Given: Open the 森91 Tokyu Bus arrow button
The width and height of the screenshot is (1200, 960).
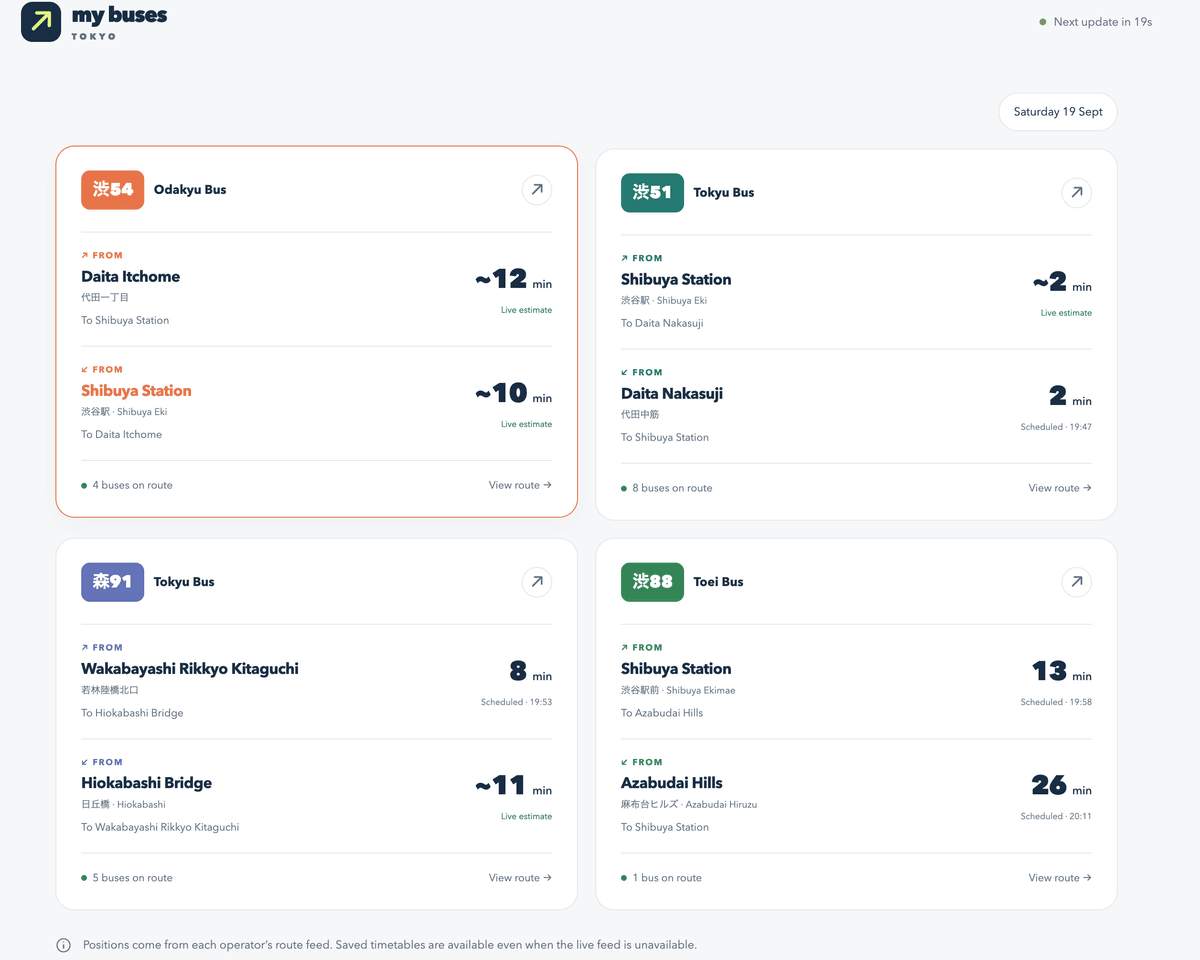Looking at the screenshot, I should [537, 581].
